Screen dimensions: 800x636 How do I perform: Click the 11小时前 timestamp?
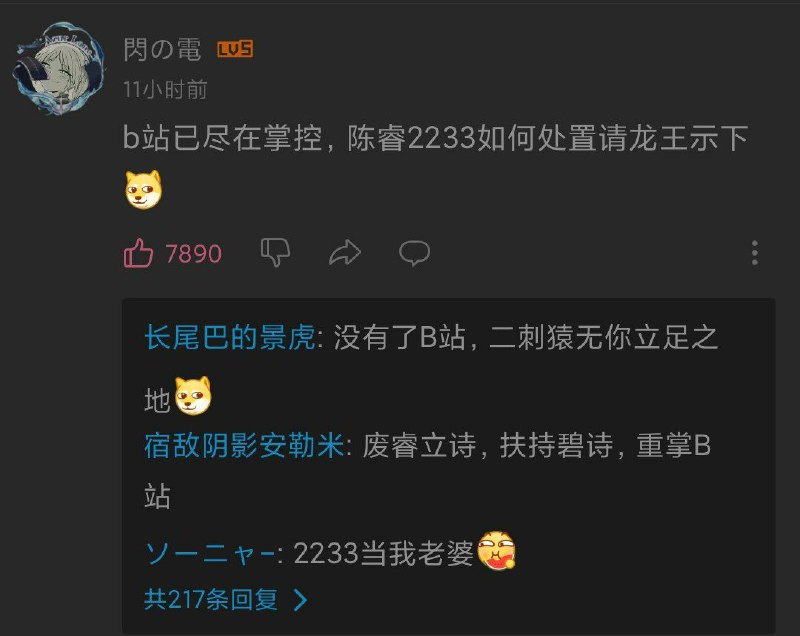click(x=165, y=90)
